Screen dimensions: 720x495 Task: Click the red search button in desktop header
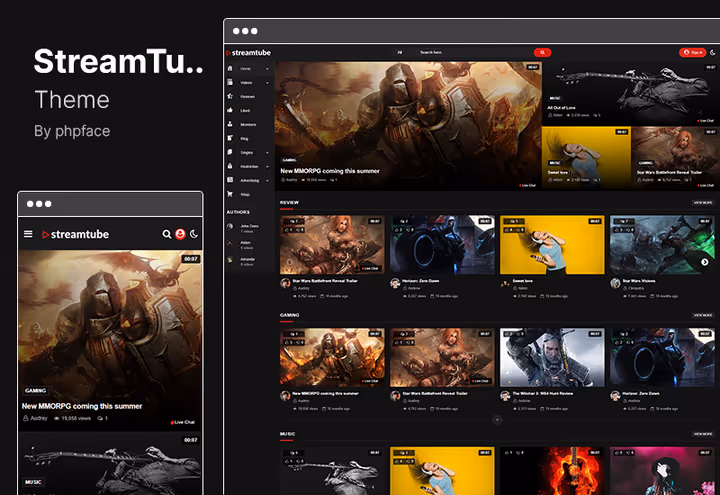point(542,52)
